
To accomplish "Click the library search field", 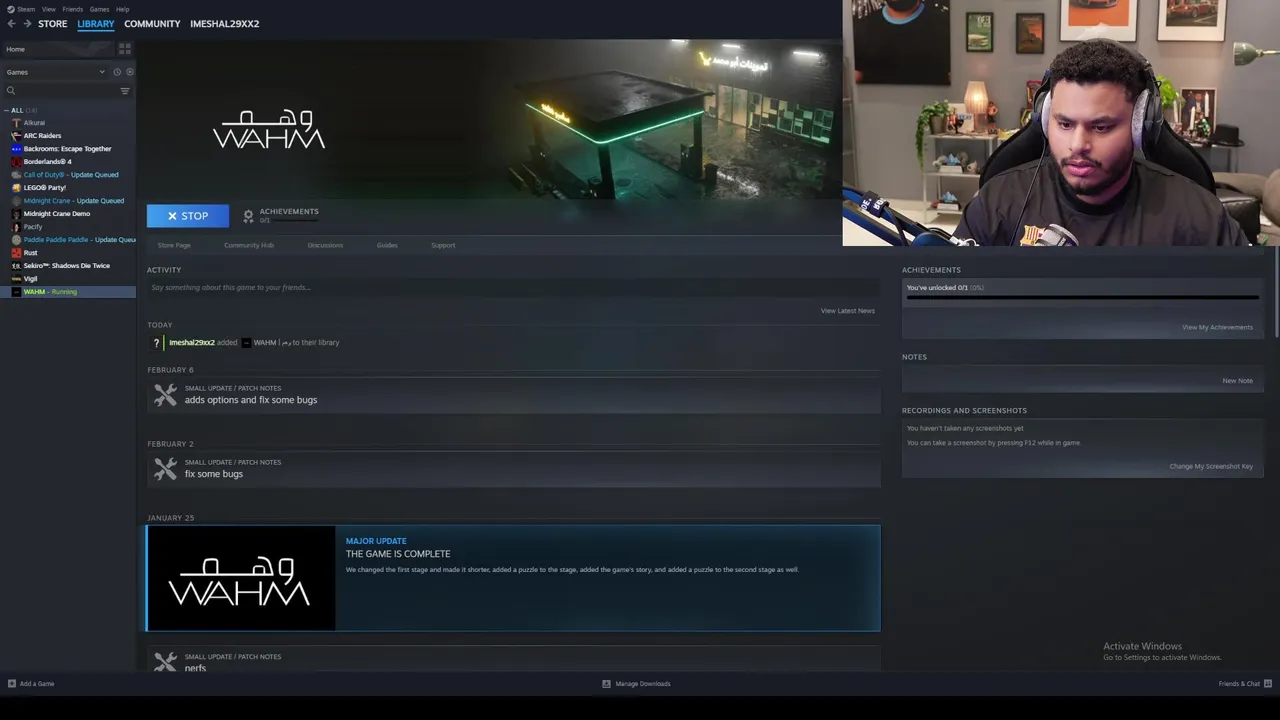I will [65, 91].
